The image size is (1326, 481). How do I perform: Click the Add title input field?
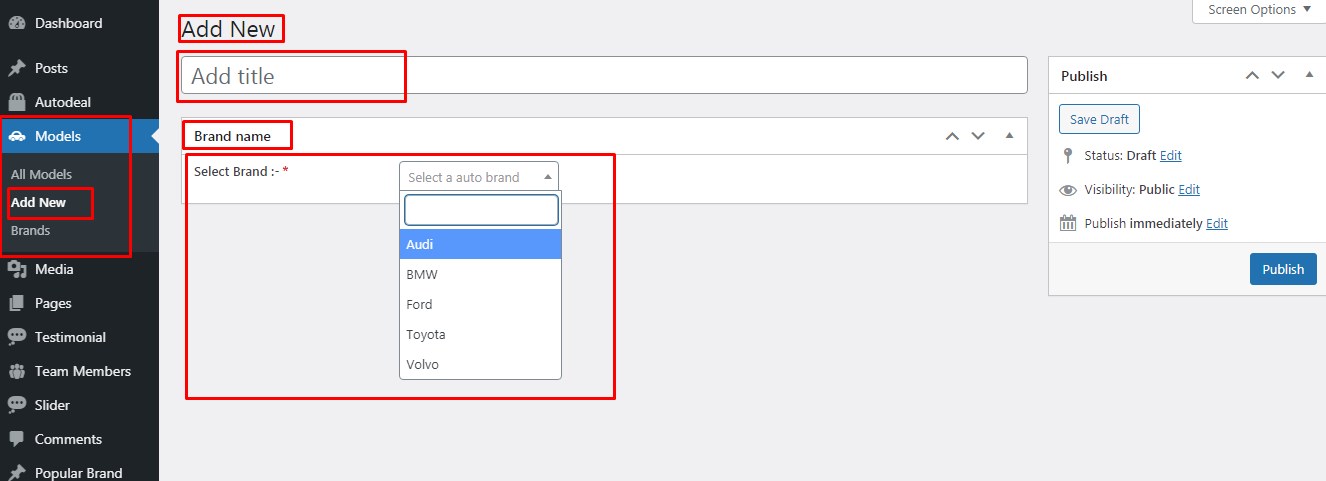point(604,76)
